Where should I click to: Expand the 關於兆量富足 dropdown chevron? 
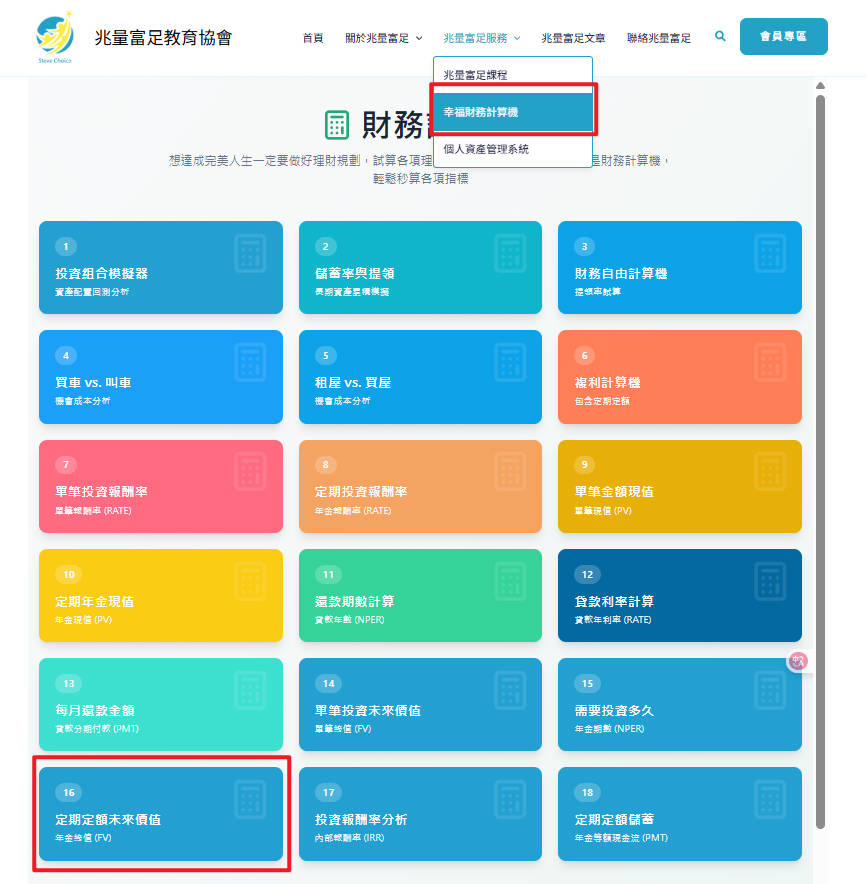417,36
